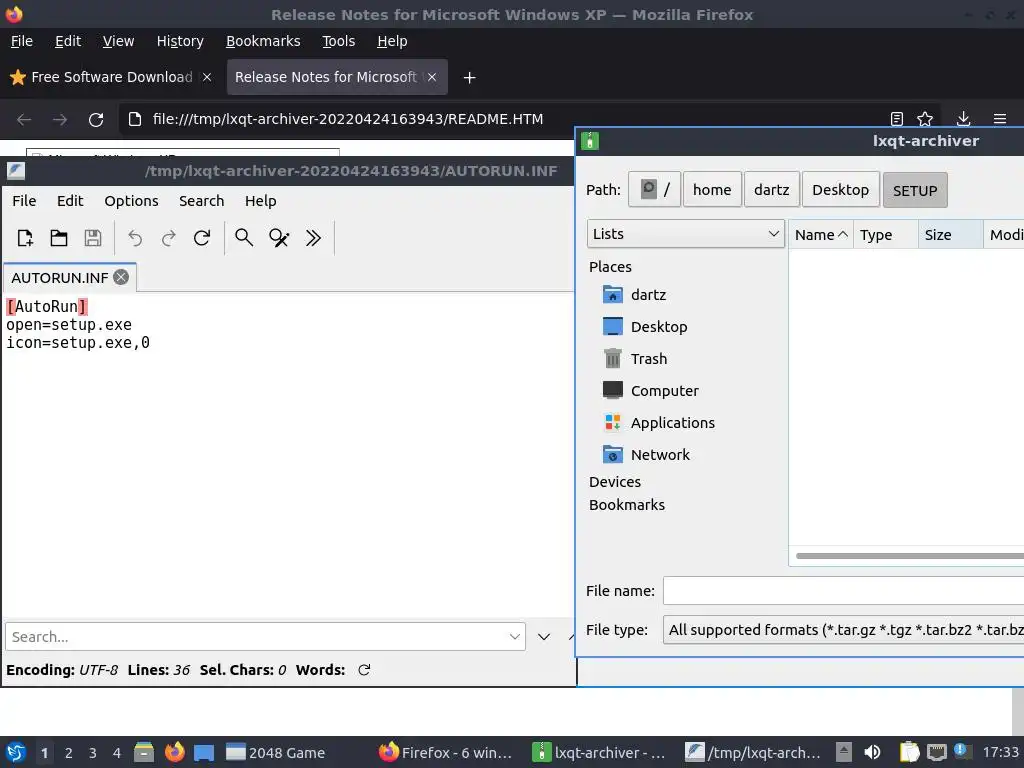
Task: Click the Firefox back arrow
Action: point(24,120)
